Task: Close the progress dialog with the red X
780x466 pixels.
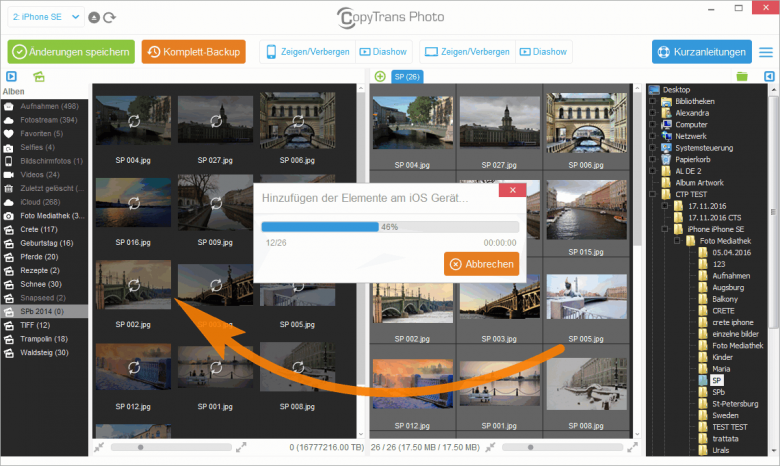Action: coord(511,189)
